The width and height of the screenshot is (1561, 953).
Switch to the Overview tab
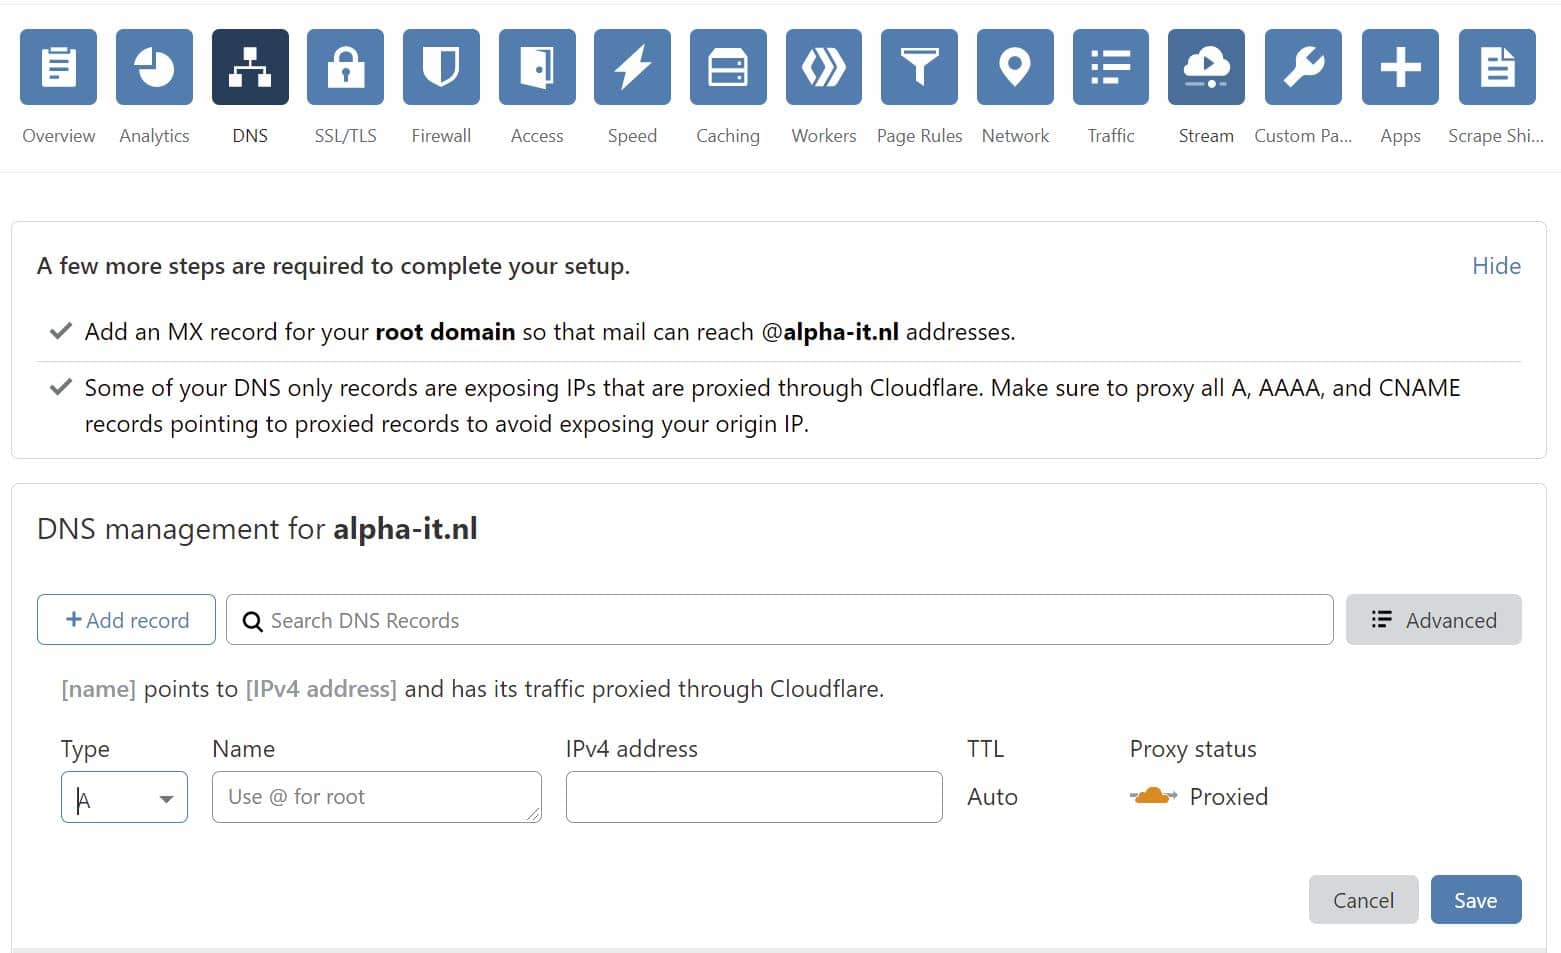[x=59, y=68]
